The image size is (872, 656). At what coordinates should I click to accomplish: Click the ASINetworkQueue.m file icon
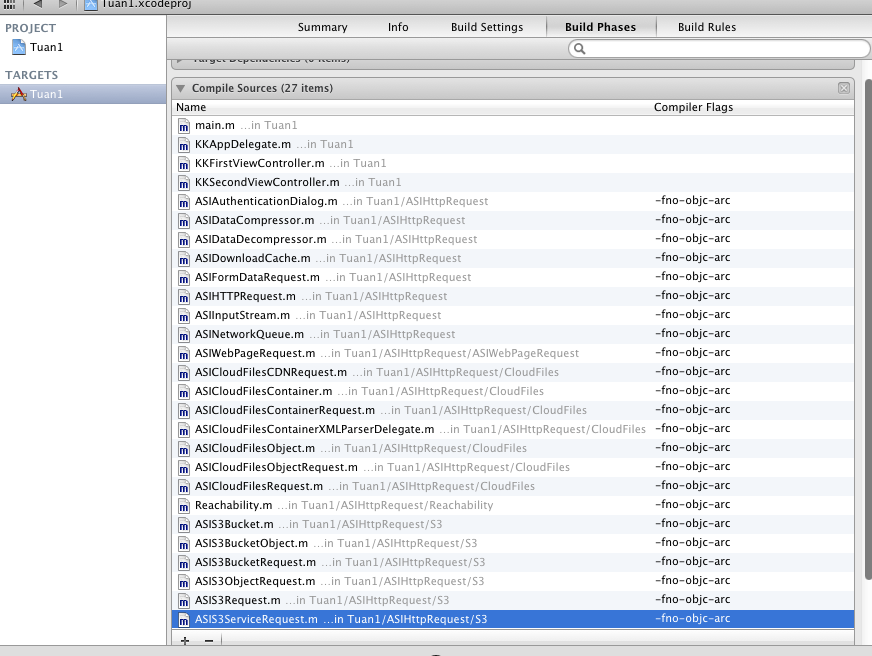coord(184,335)
